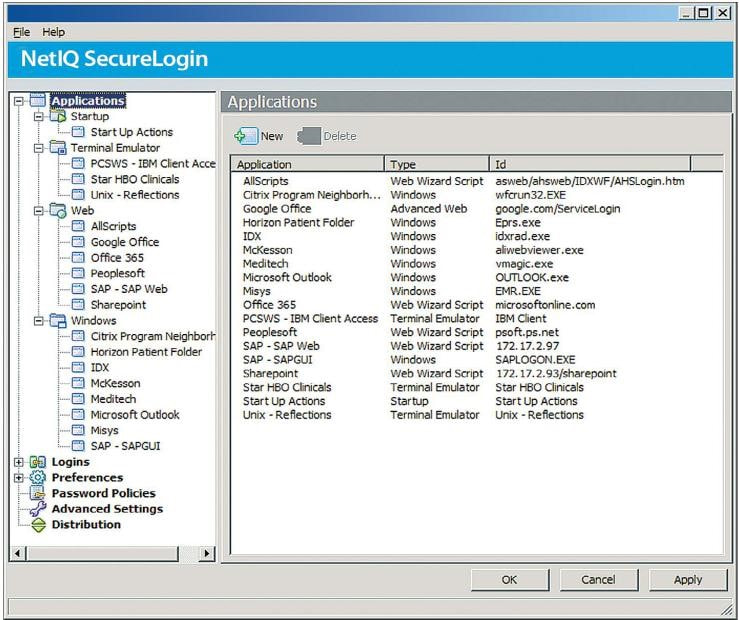This screenshot has width=739, height=620.
Task: Select the Google Office row in the list
Action: tap(476, 209)
